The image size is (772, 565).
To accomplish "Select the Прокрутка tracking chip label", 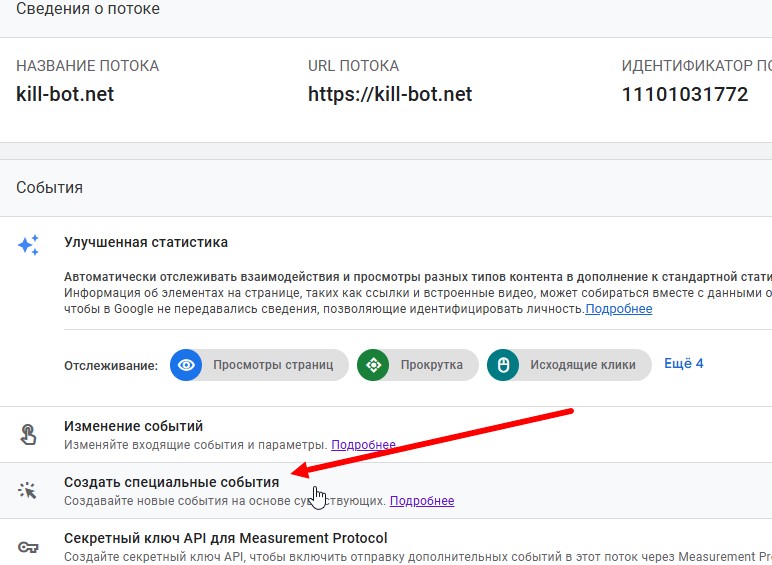I will pos(431,365).
